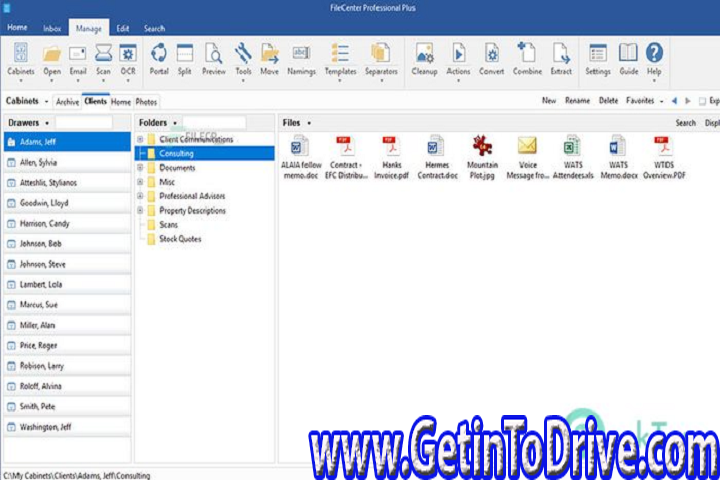Image resolution: width=720 pixels, height=480 pixels.
Task: Click the Move file icon
Action: pyautogui.click(x=270, y=60)
